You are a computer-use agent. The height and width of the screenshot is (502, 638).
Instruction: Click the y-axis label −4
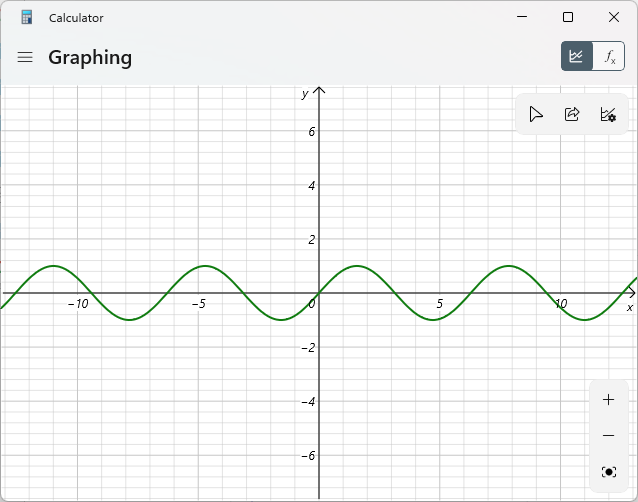pyautogui.click(x=308, y=402)
